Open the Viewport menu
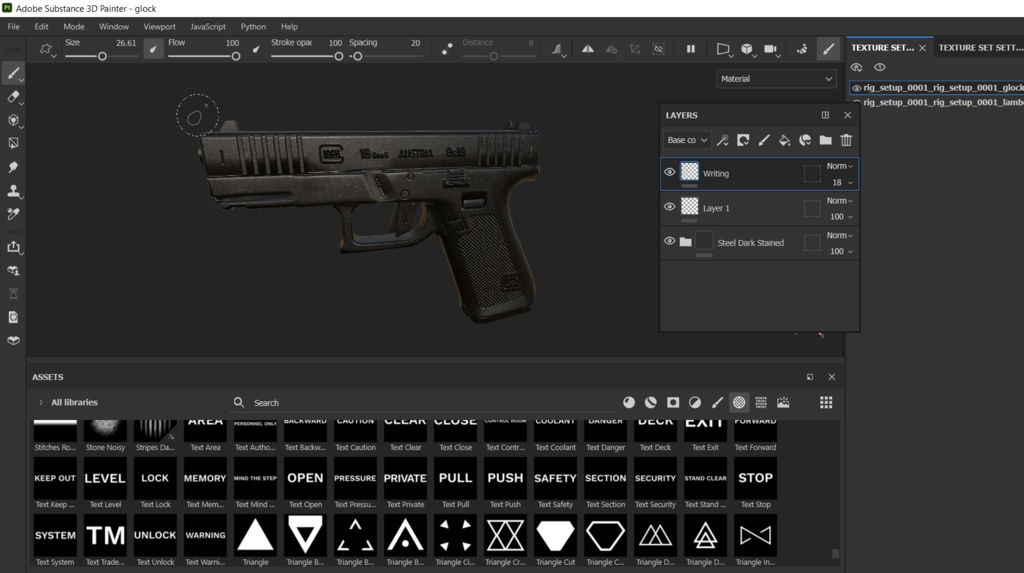The image size is (1024, 573). (x=159, y=27)
